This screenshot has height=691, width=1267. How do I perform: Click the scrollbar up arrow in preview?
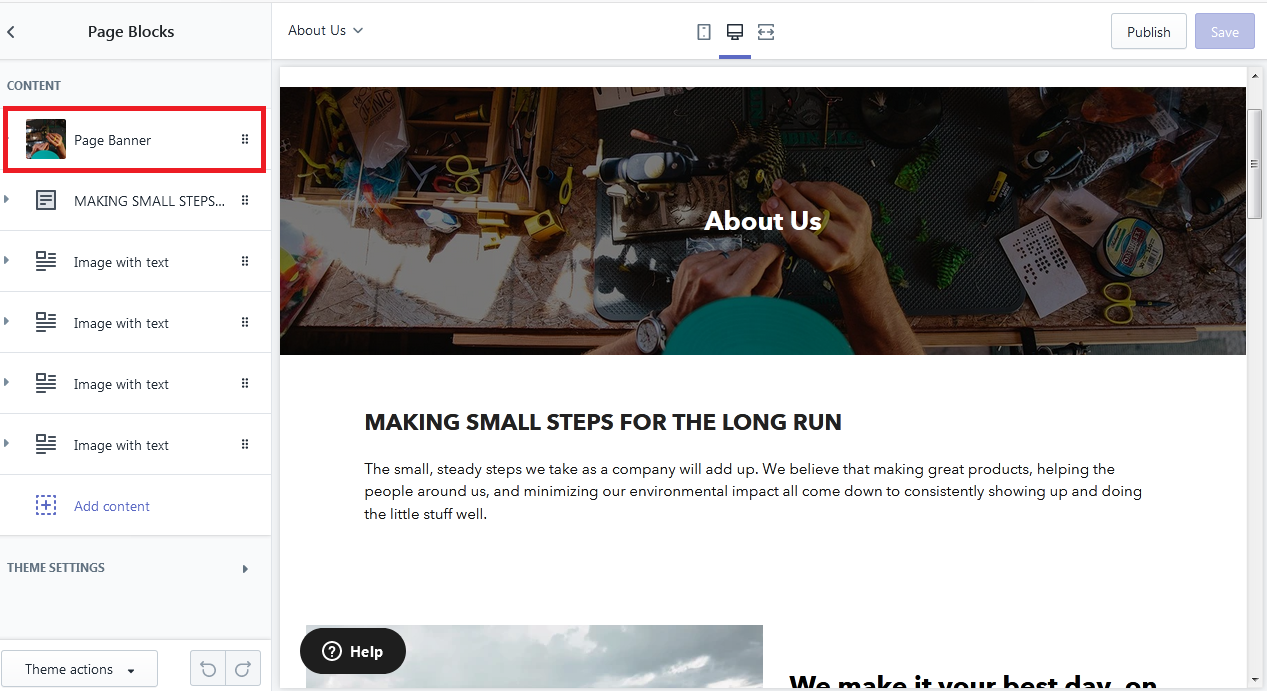(1255, 76)
